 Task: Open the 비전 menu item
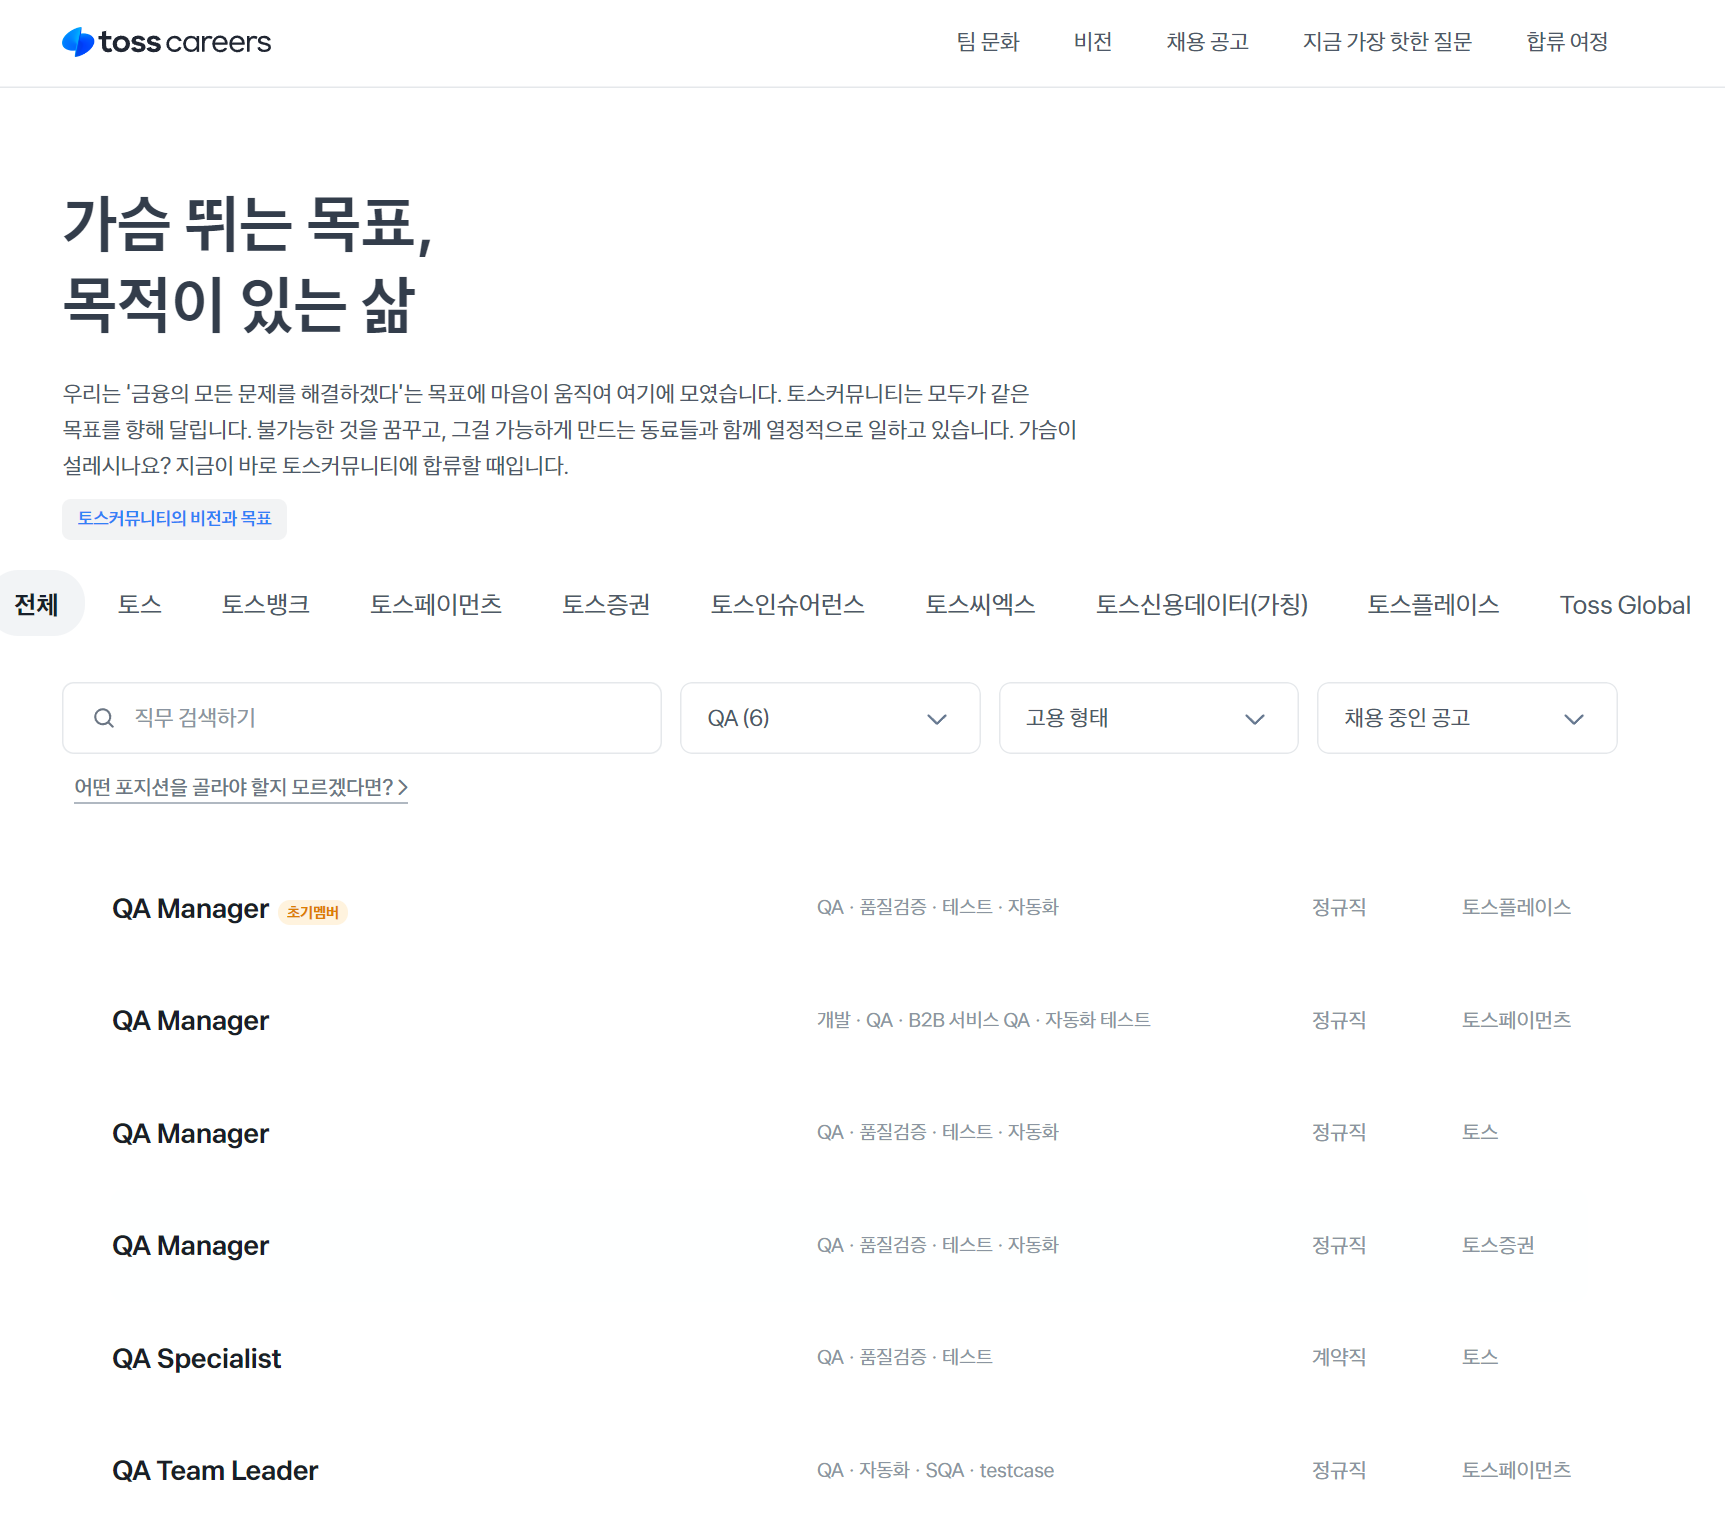(x=1093, y=42)
